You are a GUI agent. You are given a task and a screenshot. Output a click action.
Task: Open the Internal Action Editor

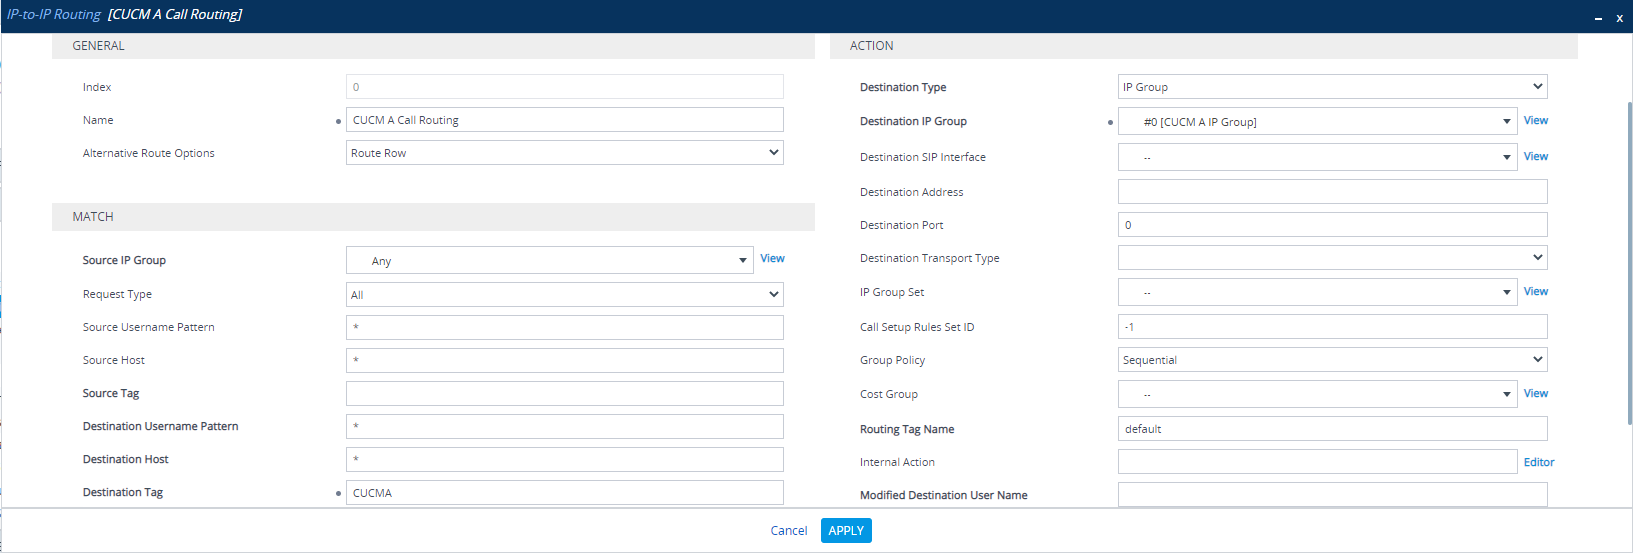pos(1539,462)
